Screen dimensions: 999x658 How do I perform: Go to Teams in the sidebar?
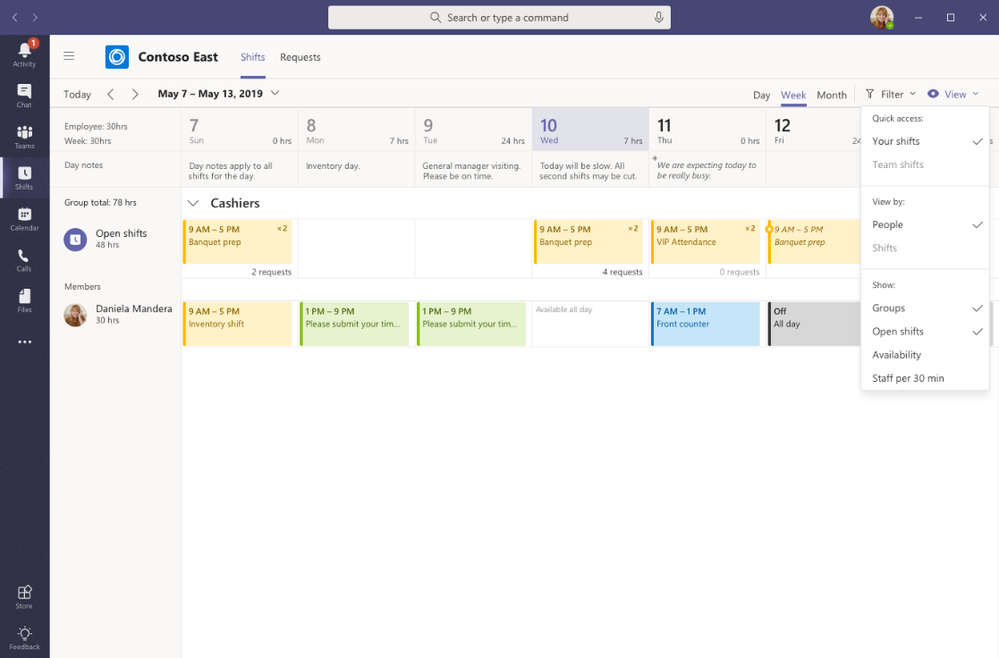tap(24, 136)
